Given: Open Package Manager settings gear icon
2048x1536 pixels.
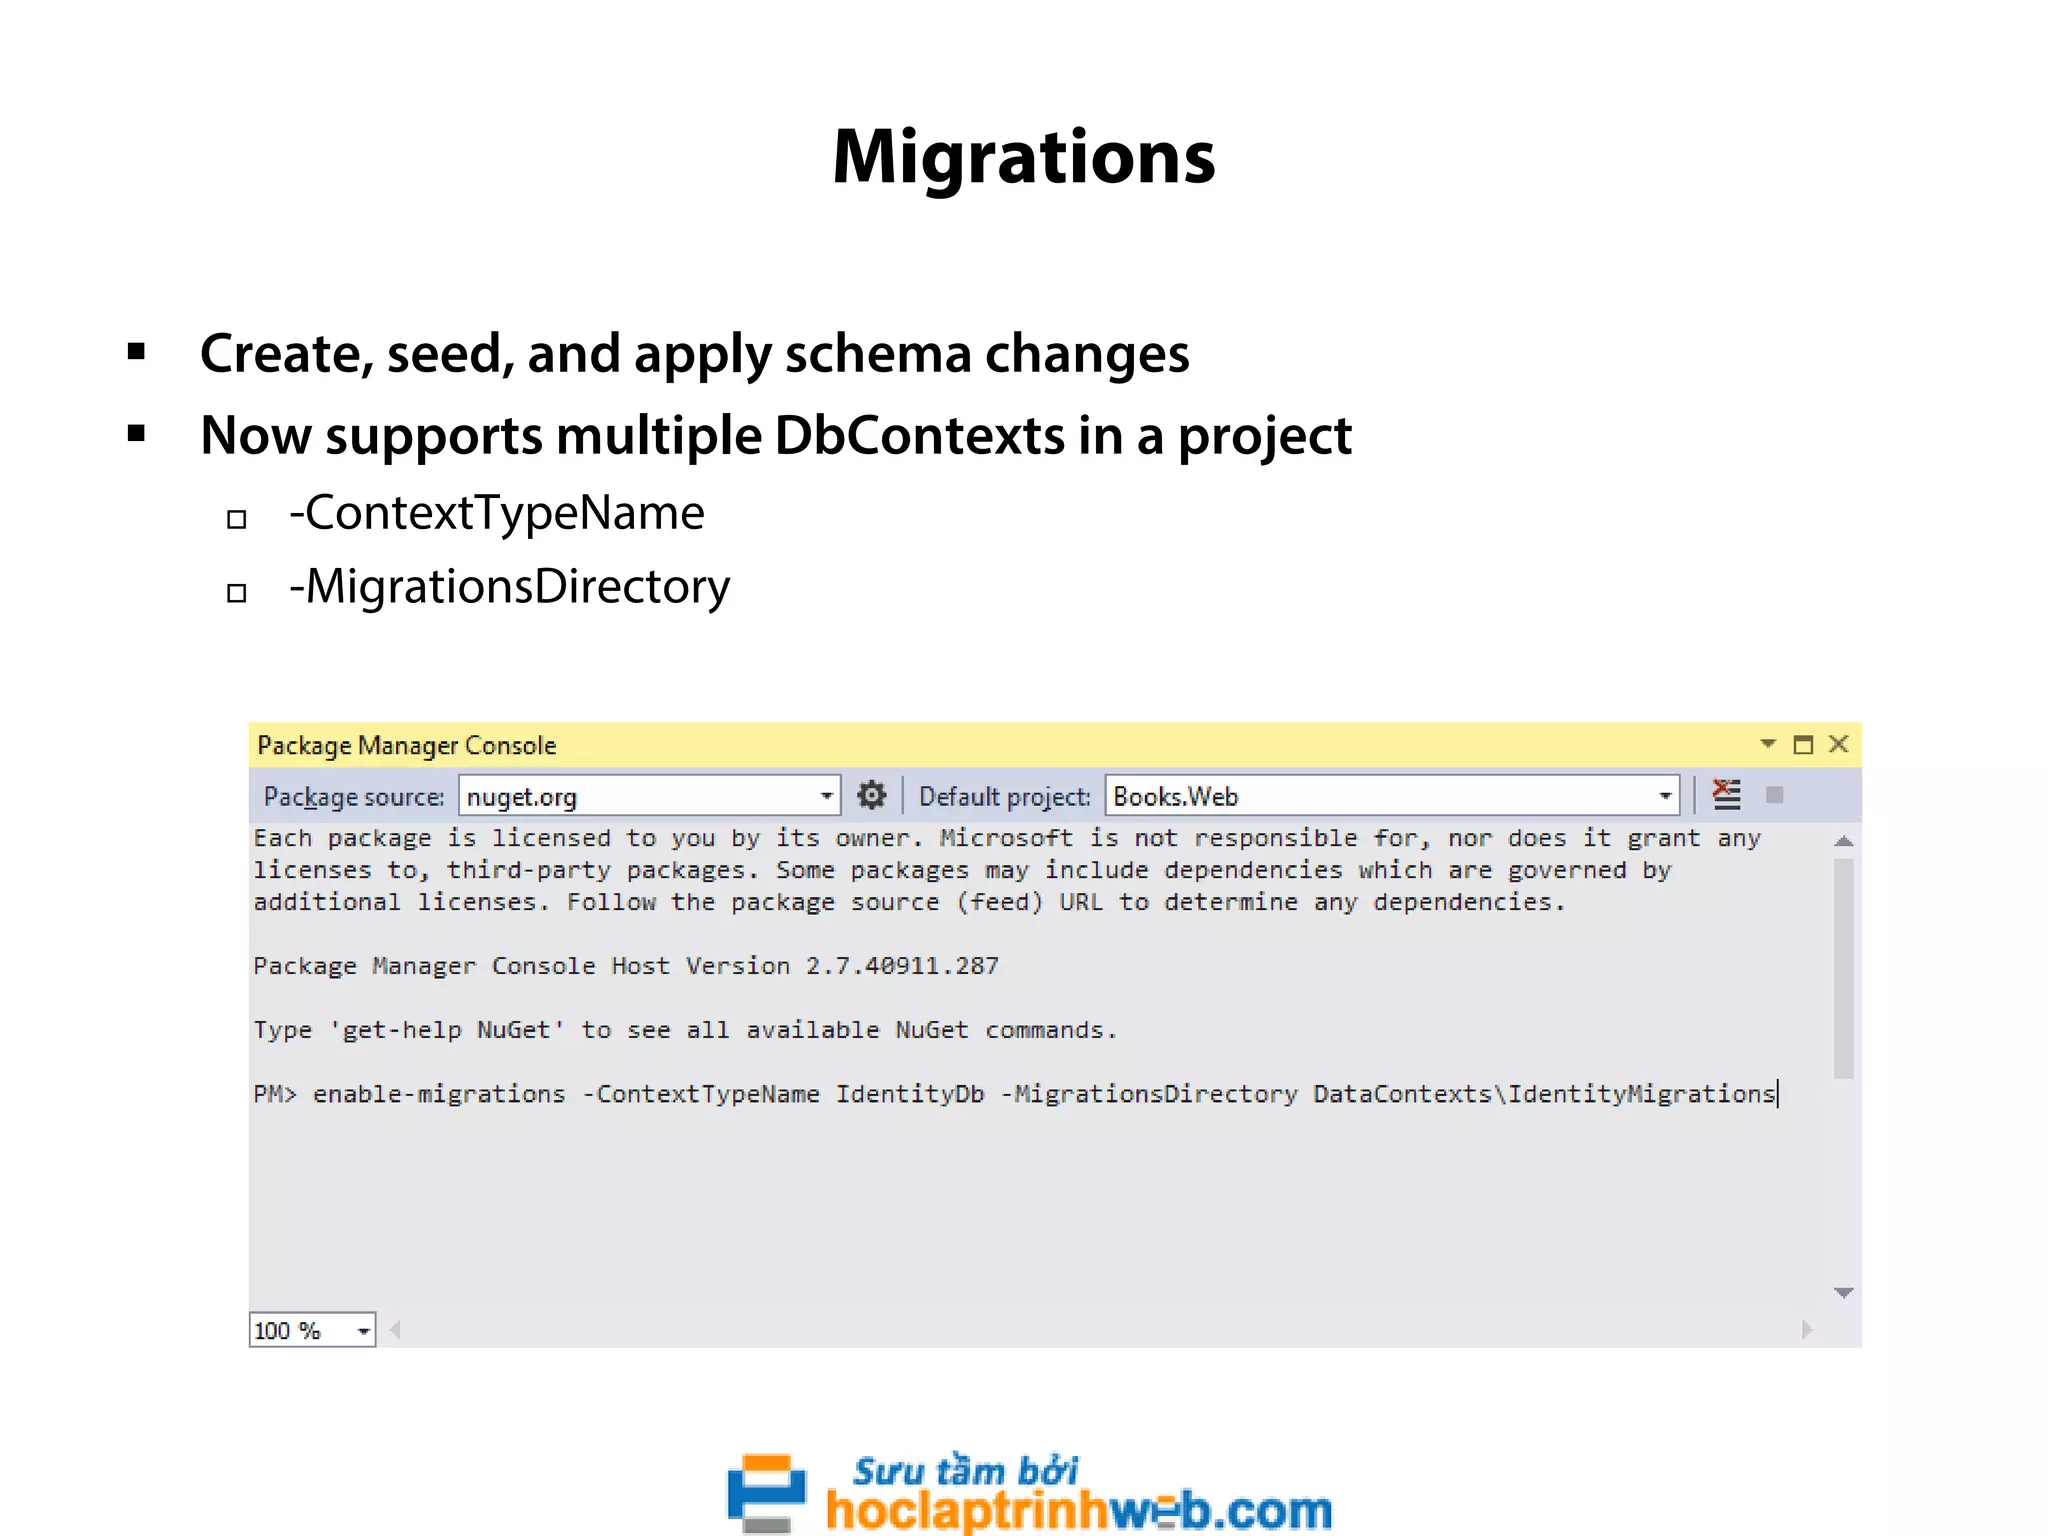Looking at the screenshot, I should pos(872,796).
